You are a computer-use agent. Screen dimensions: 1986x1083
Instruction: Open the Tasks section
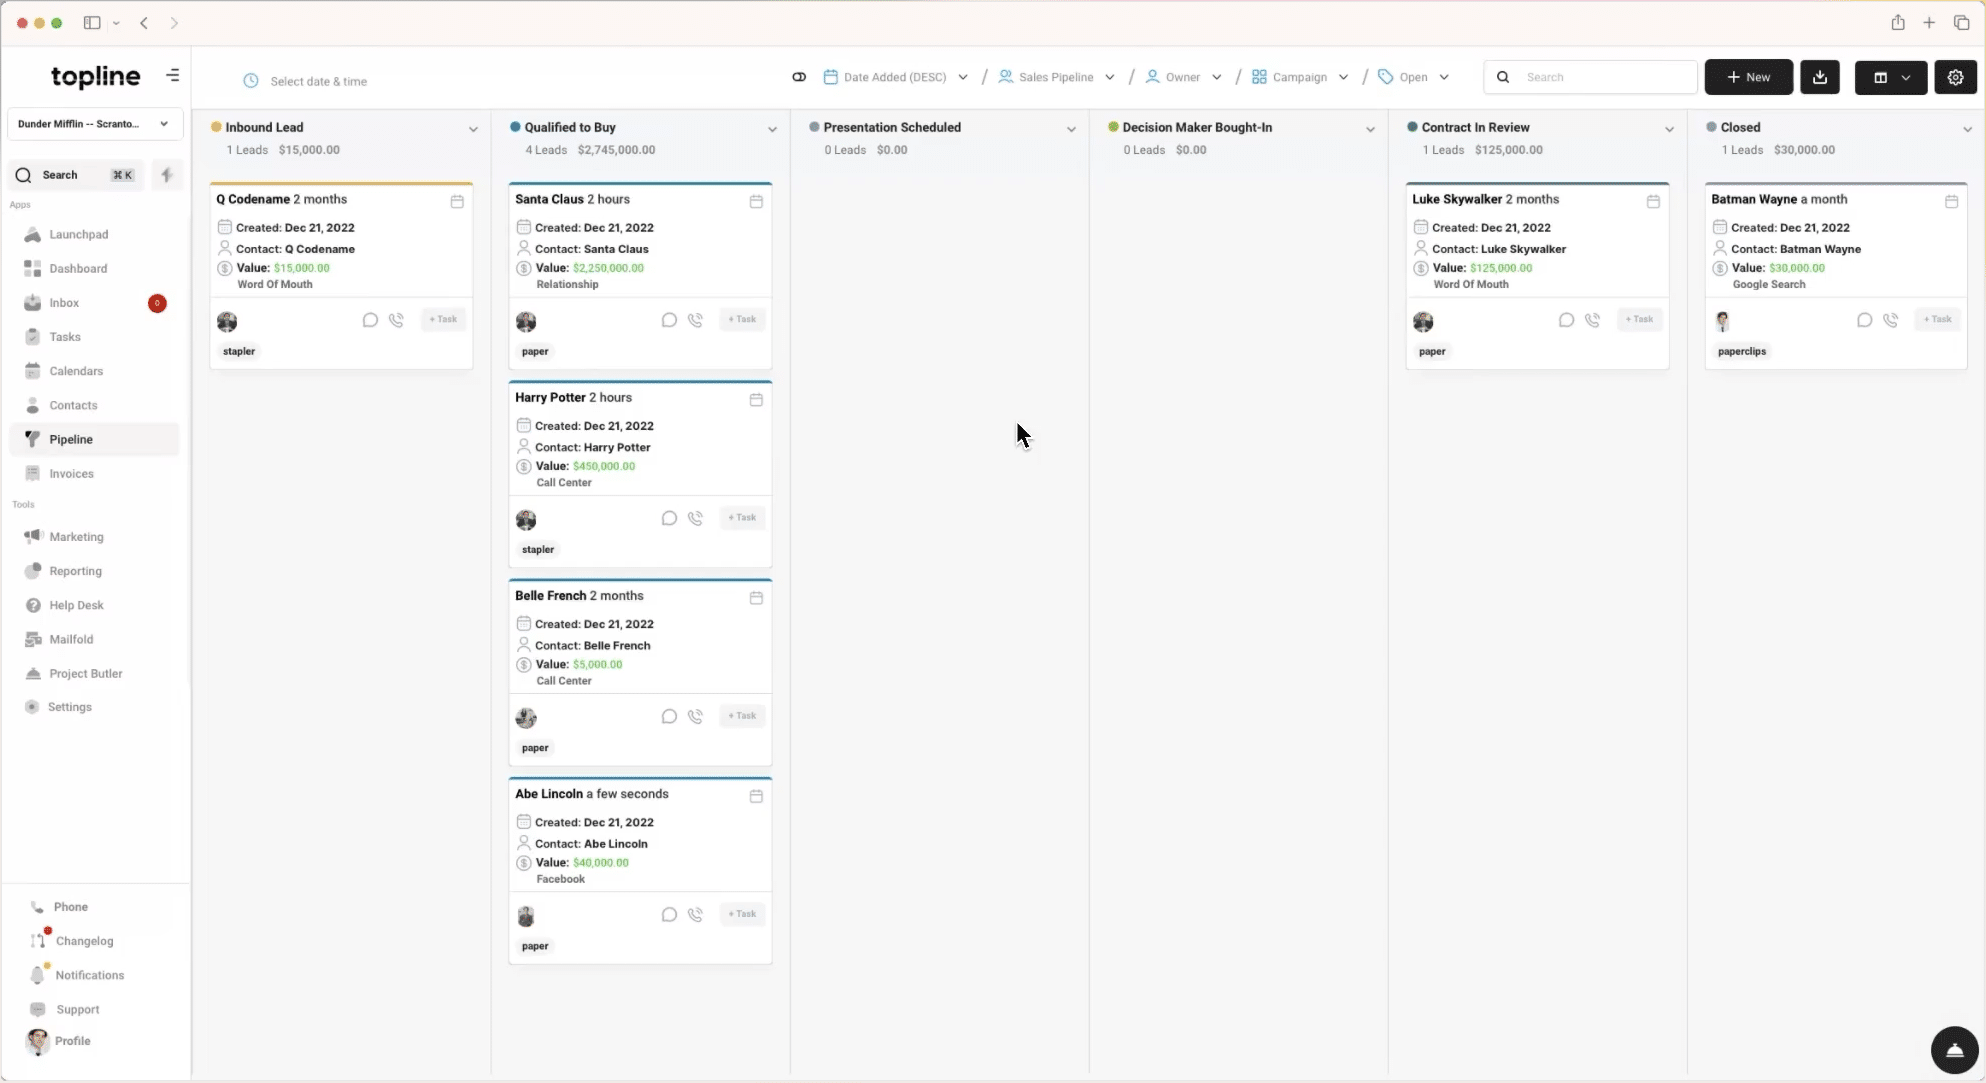(x=65, y=337)
